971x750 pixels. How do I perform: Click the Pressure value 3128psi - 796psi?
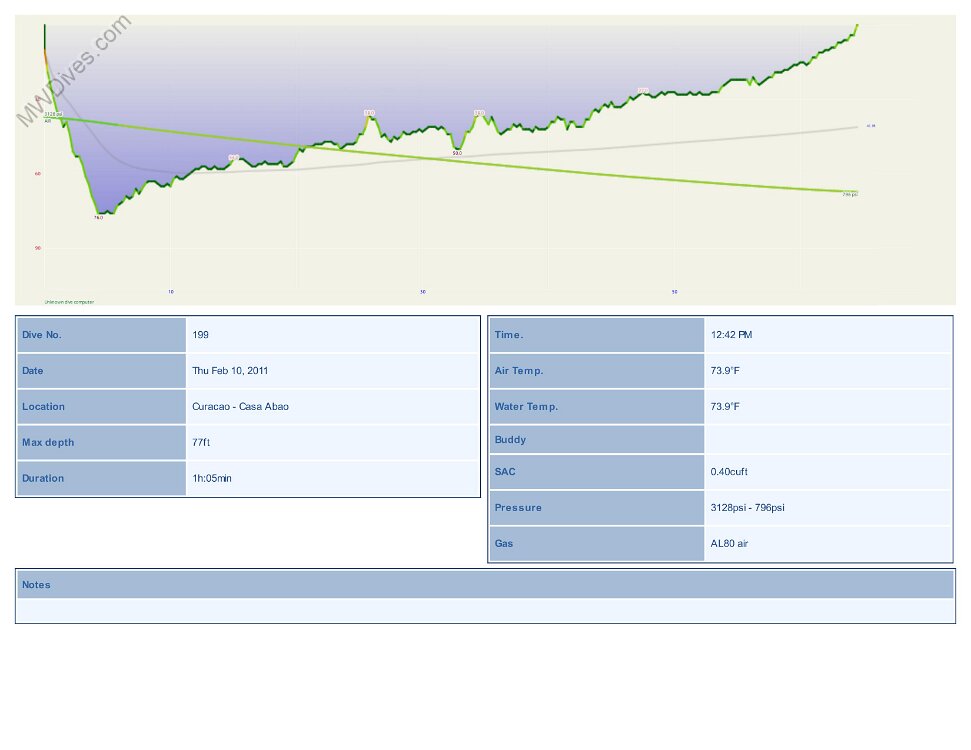(747, 508)
